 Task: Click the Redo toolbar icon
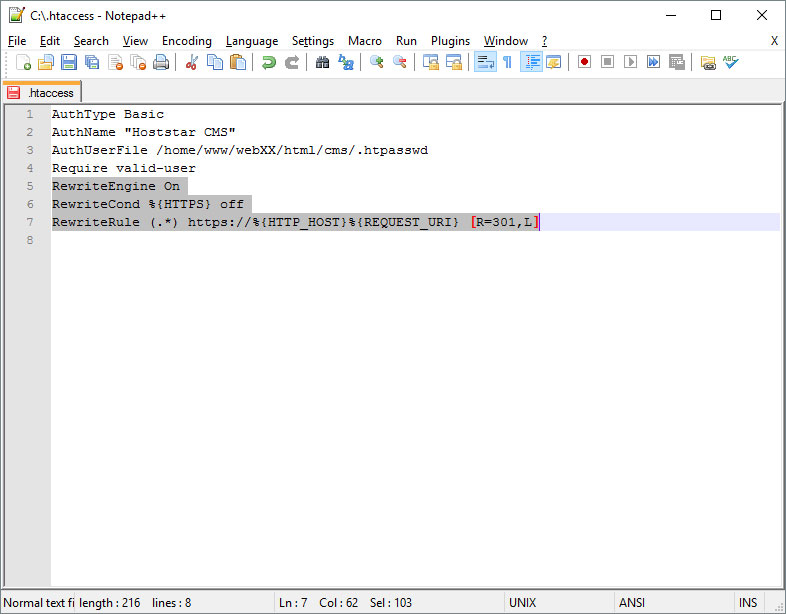click(292, 62)
